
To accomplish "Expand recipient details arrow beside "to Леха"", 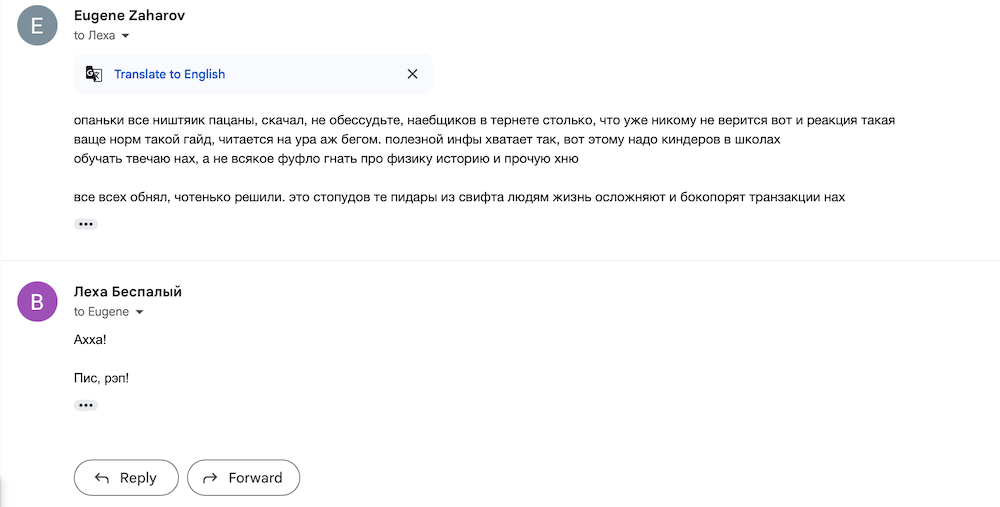I will click(x=125, y=36).
